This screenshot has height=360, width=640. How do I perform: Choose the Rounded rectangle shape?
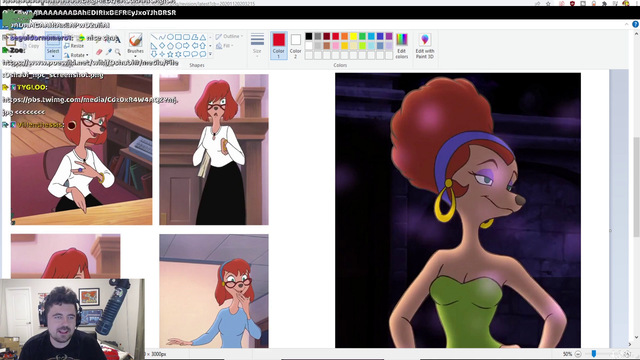tap(187, 37)
